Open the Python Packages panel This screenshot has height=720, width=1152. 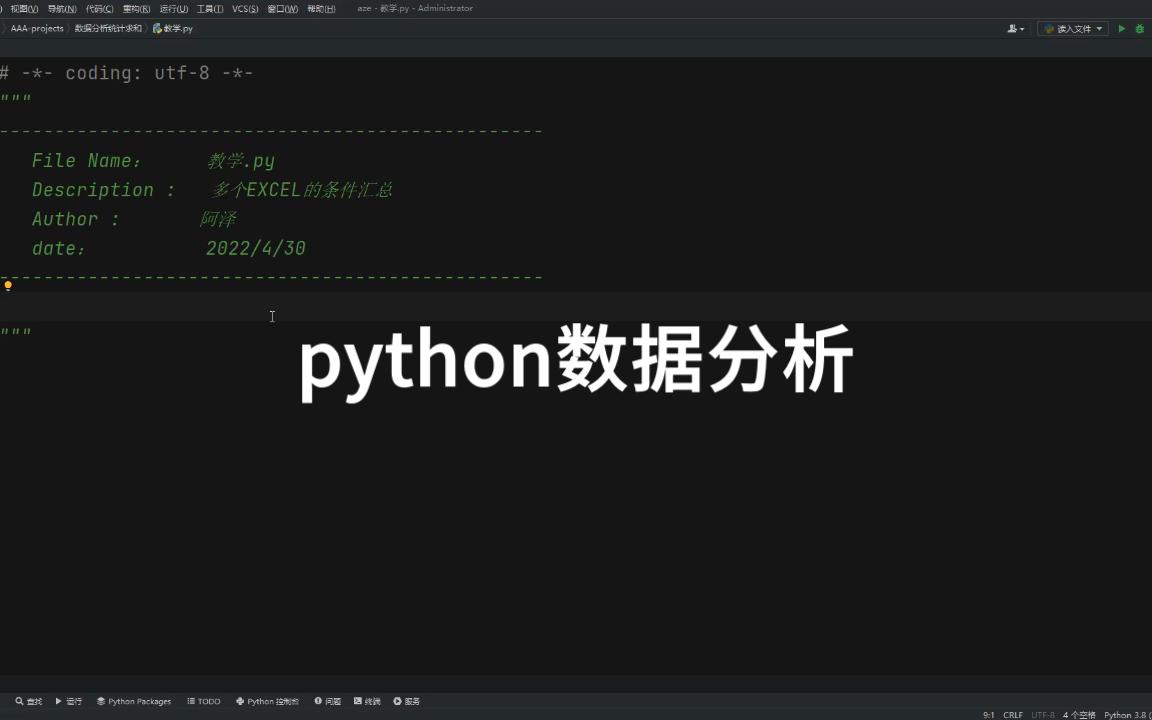(x=134, y=701)
